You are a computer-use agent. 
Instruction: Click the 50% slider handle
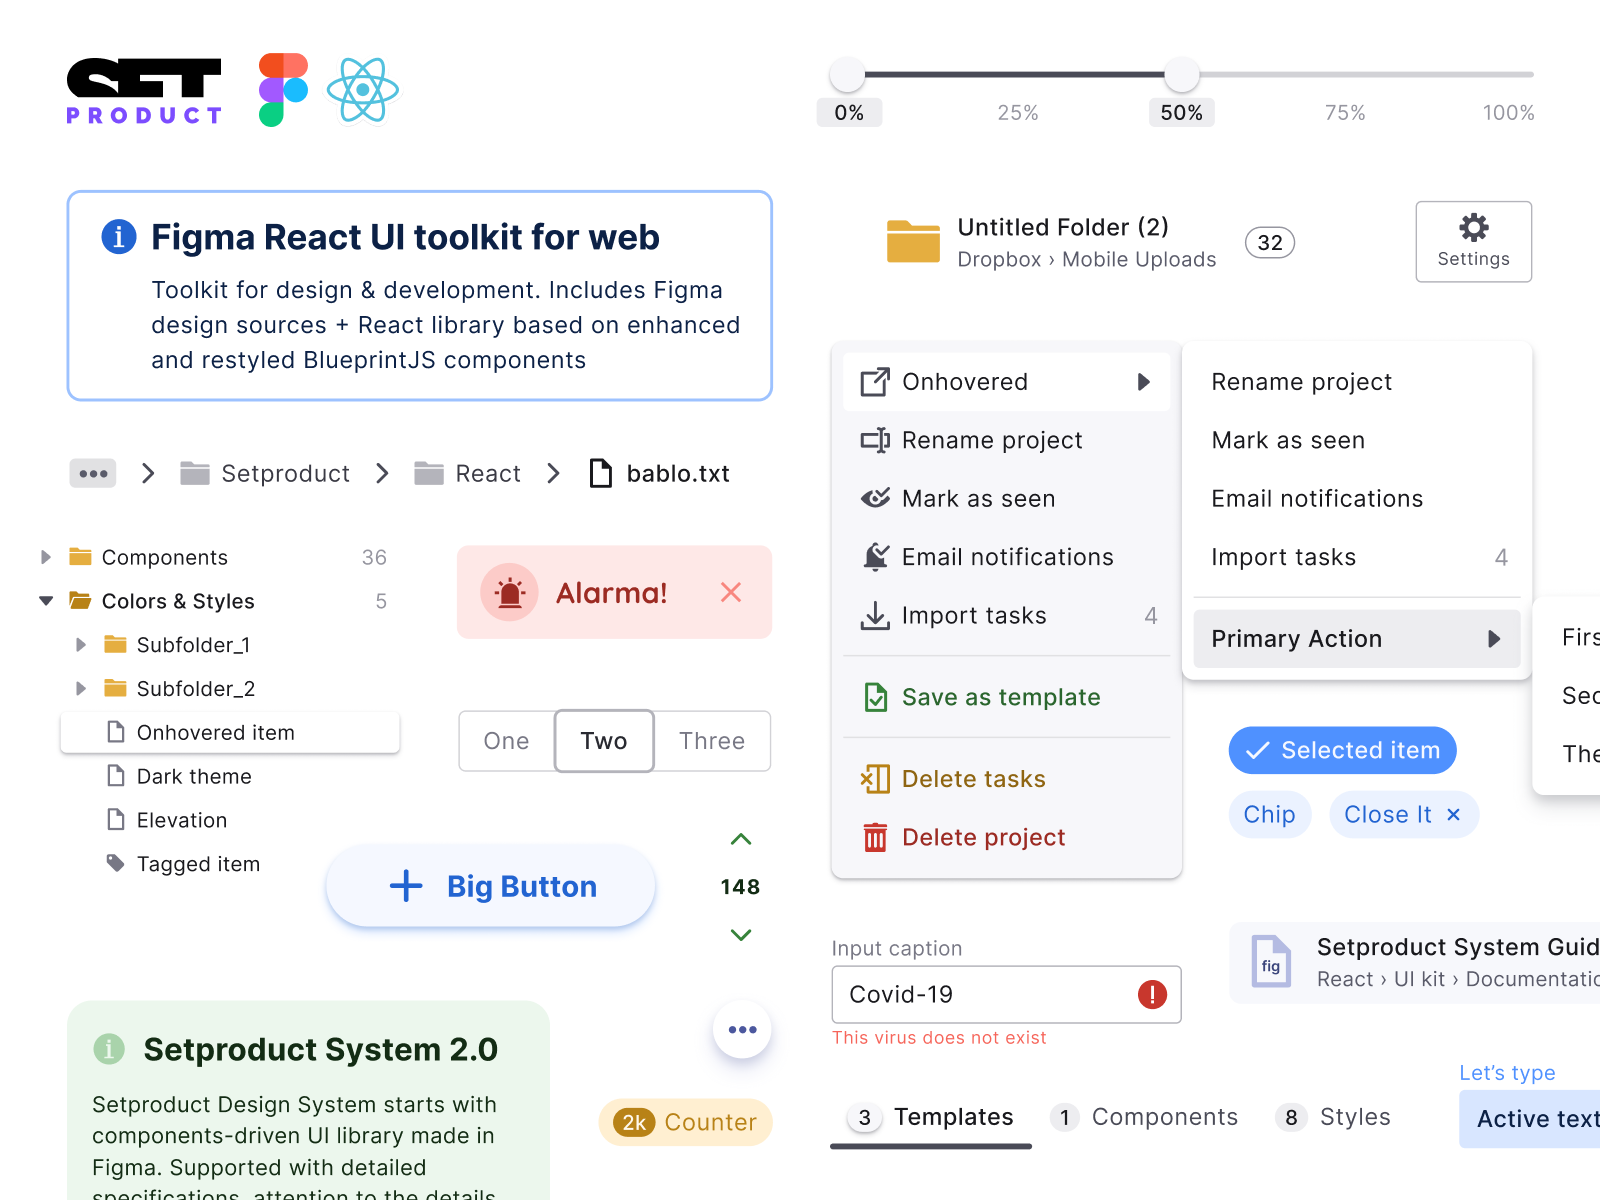coord(1181,73)
